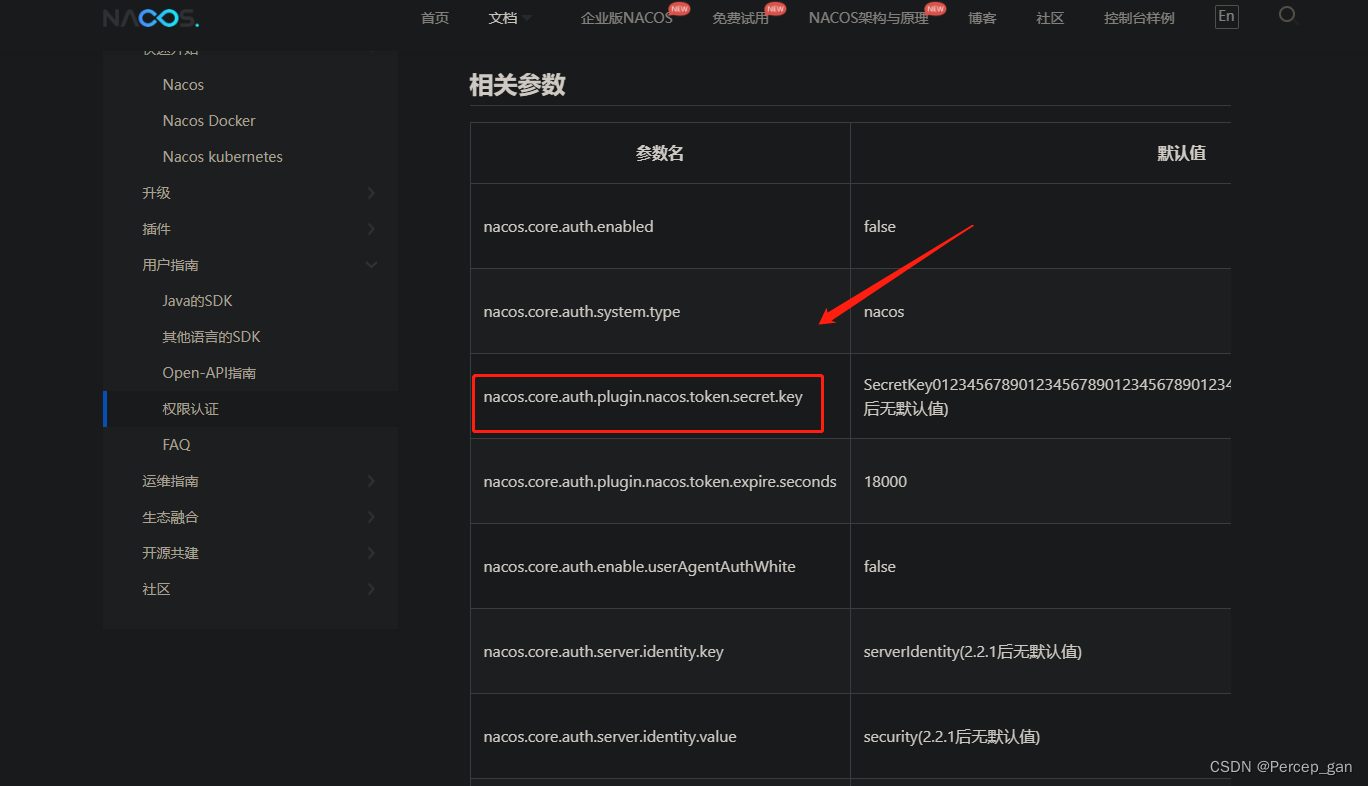
Task: Click the default value 18000 cell
Action: point(1041,481)
